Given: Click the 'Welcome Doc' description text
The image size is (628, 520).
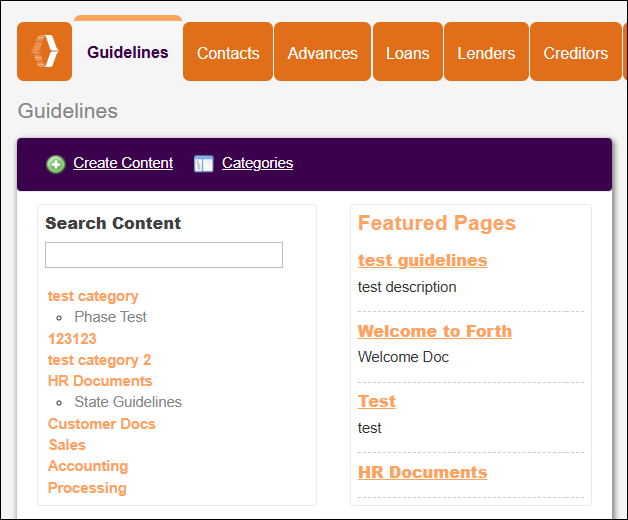Looking at the screenshot, I should pos(403,357).
